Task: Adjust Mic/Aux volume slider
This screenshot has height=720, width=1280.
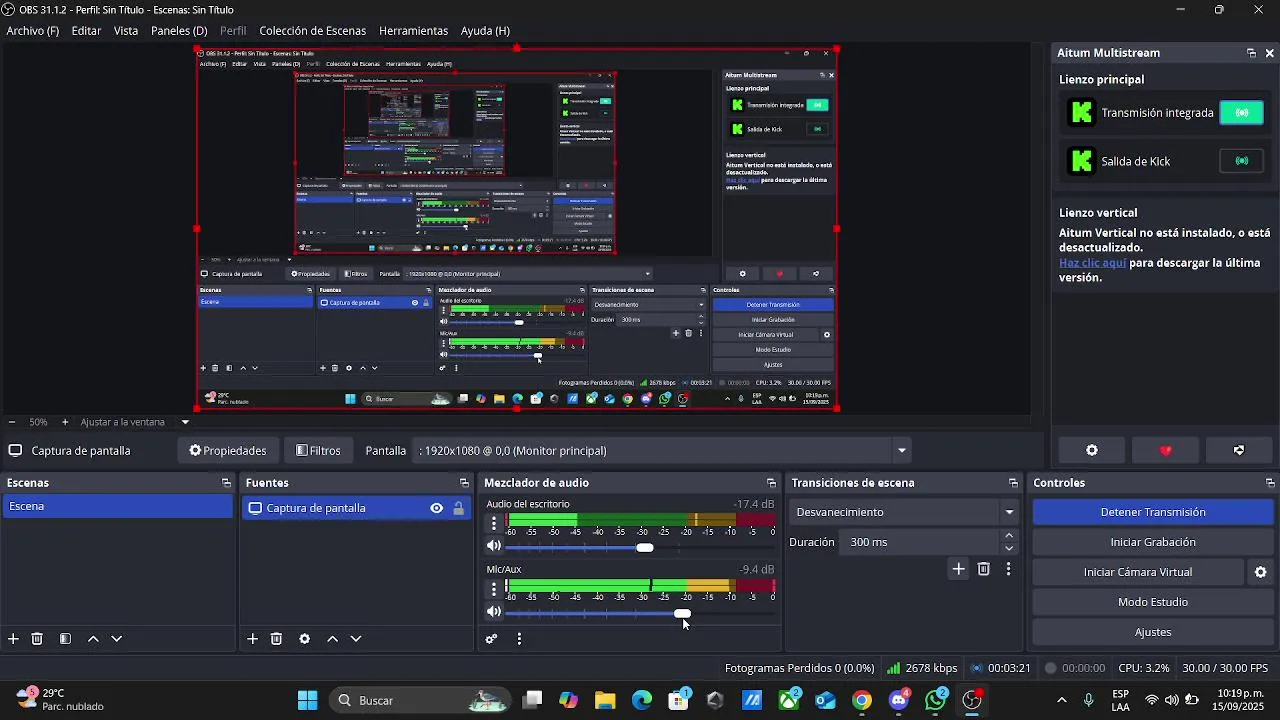Action: coord(682,613)
